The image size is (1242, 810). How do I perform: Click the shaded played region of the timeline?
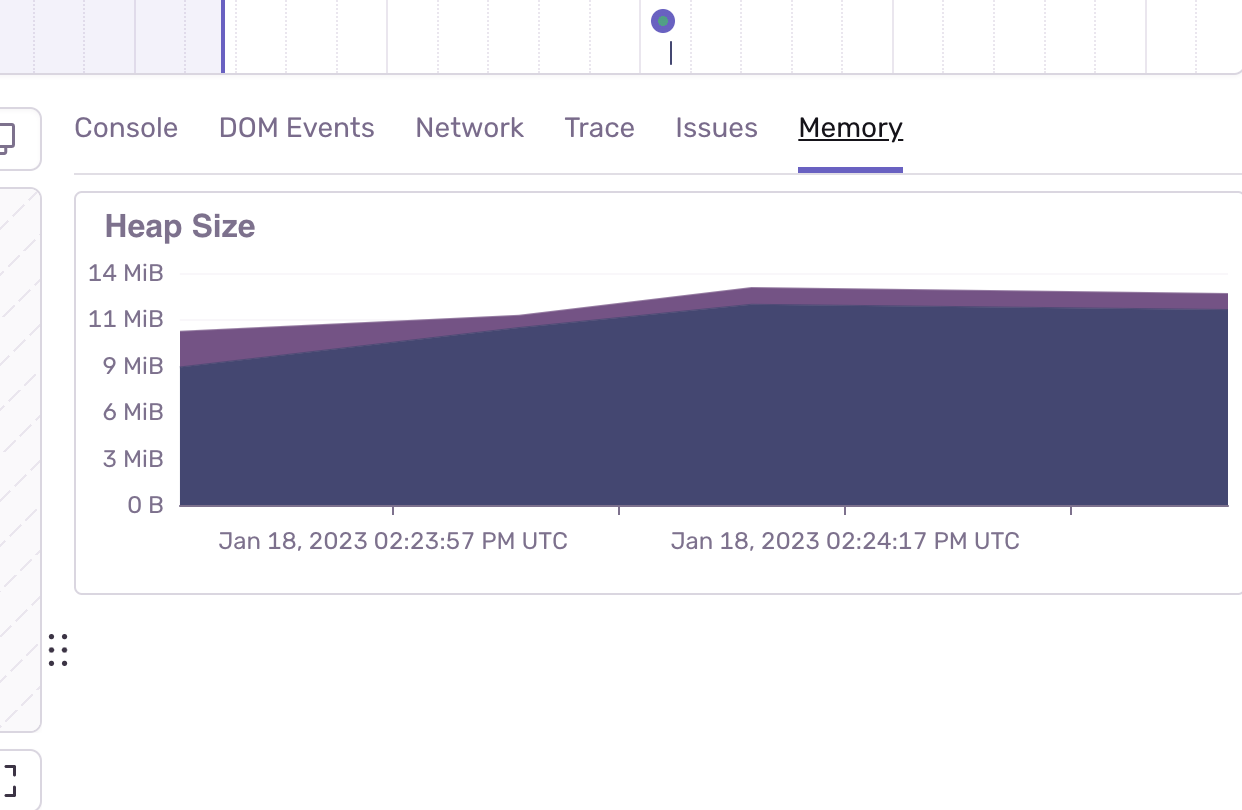pos(110,36)
